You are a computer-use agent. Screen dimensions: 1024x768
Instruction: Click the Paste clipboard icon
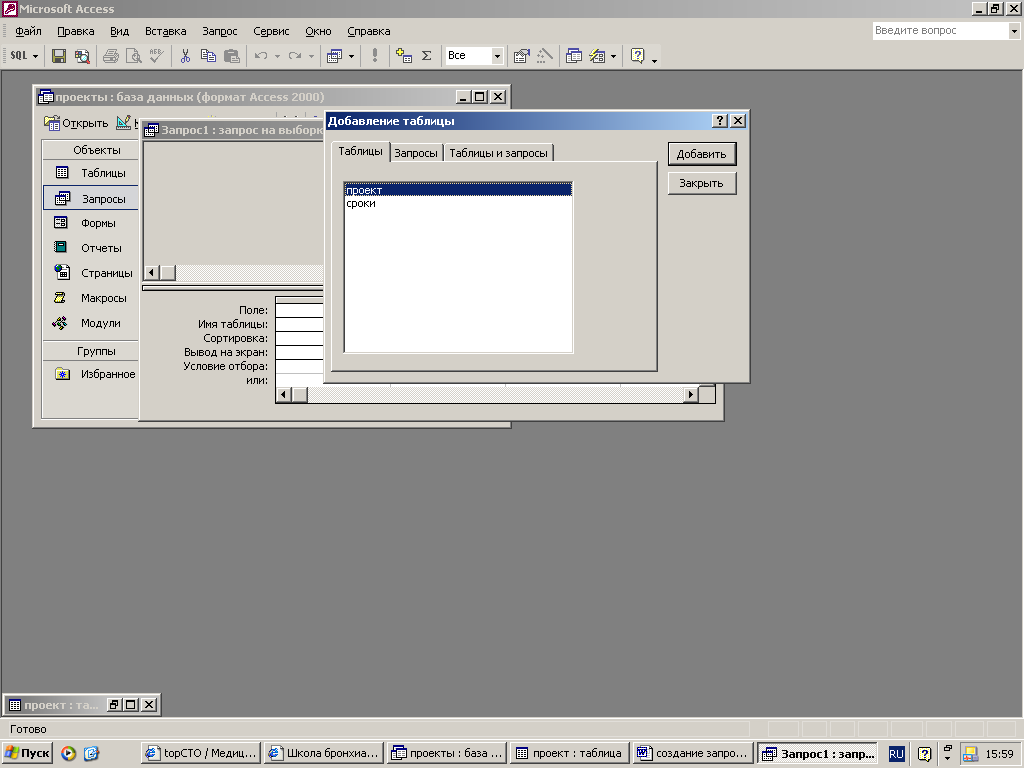click(x=232, y=56)
